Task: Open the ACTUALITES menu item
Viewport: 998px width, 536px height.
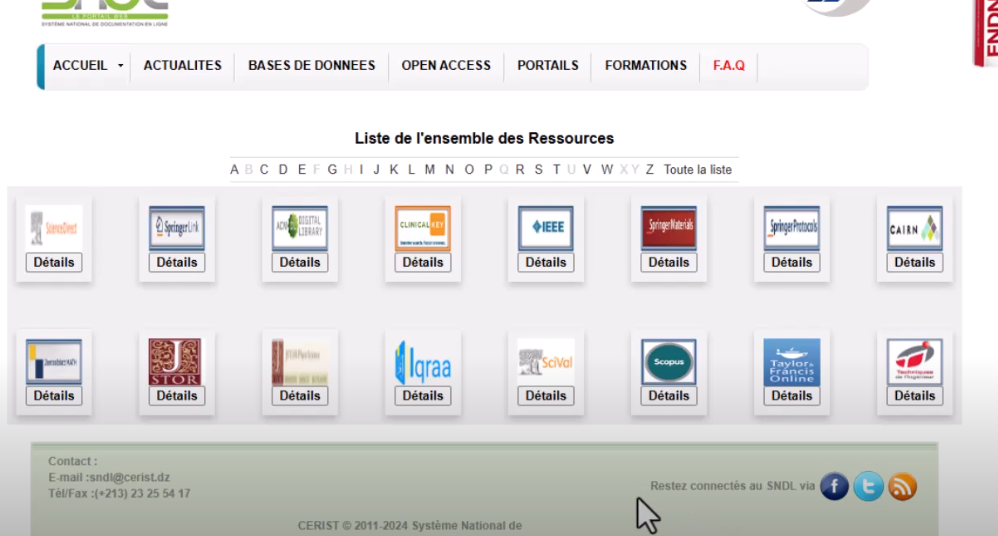Action: pos(183,66)
